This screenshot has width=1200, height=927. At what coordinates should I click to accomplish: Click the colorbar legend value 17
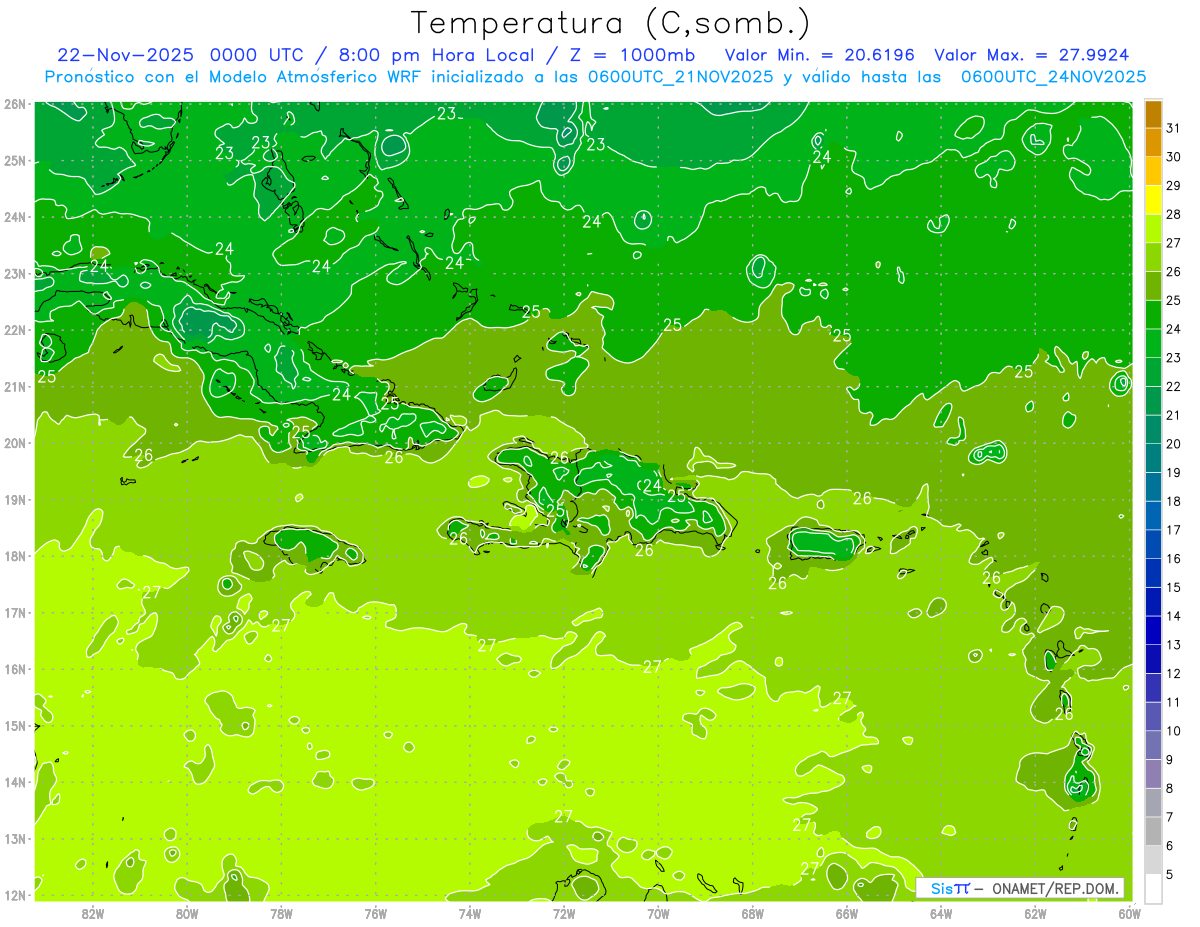[x=1173, y=530]
